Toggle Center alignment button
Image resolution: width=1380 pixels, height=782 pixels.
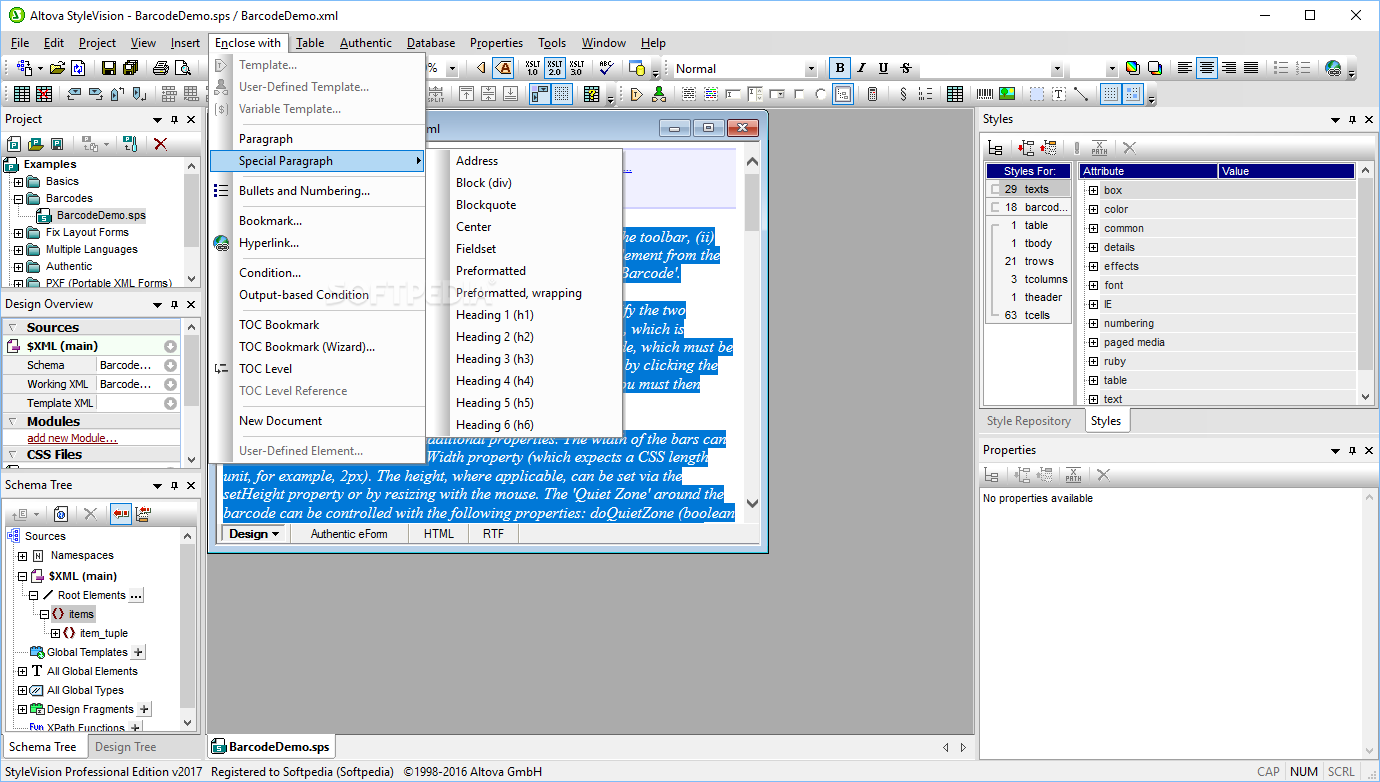click(1207, 68)
